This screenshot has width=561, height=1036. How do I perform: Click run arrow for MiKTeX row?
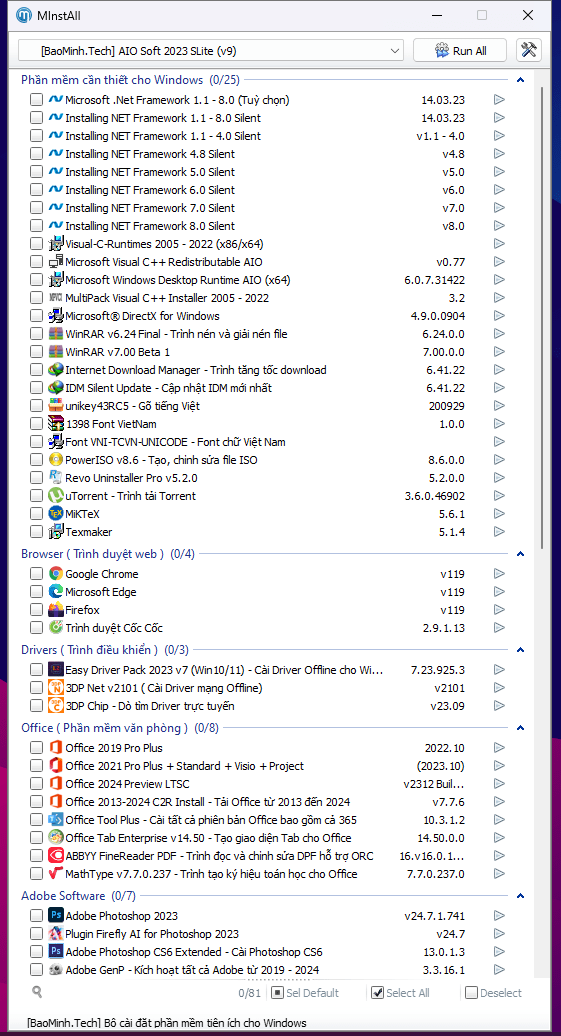tap(499, 513)
